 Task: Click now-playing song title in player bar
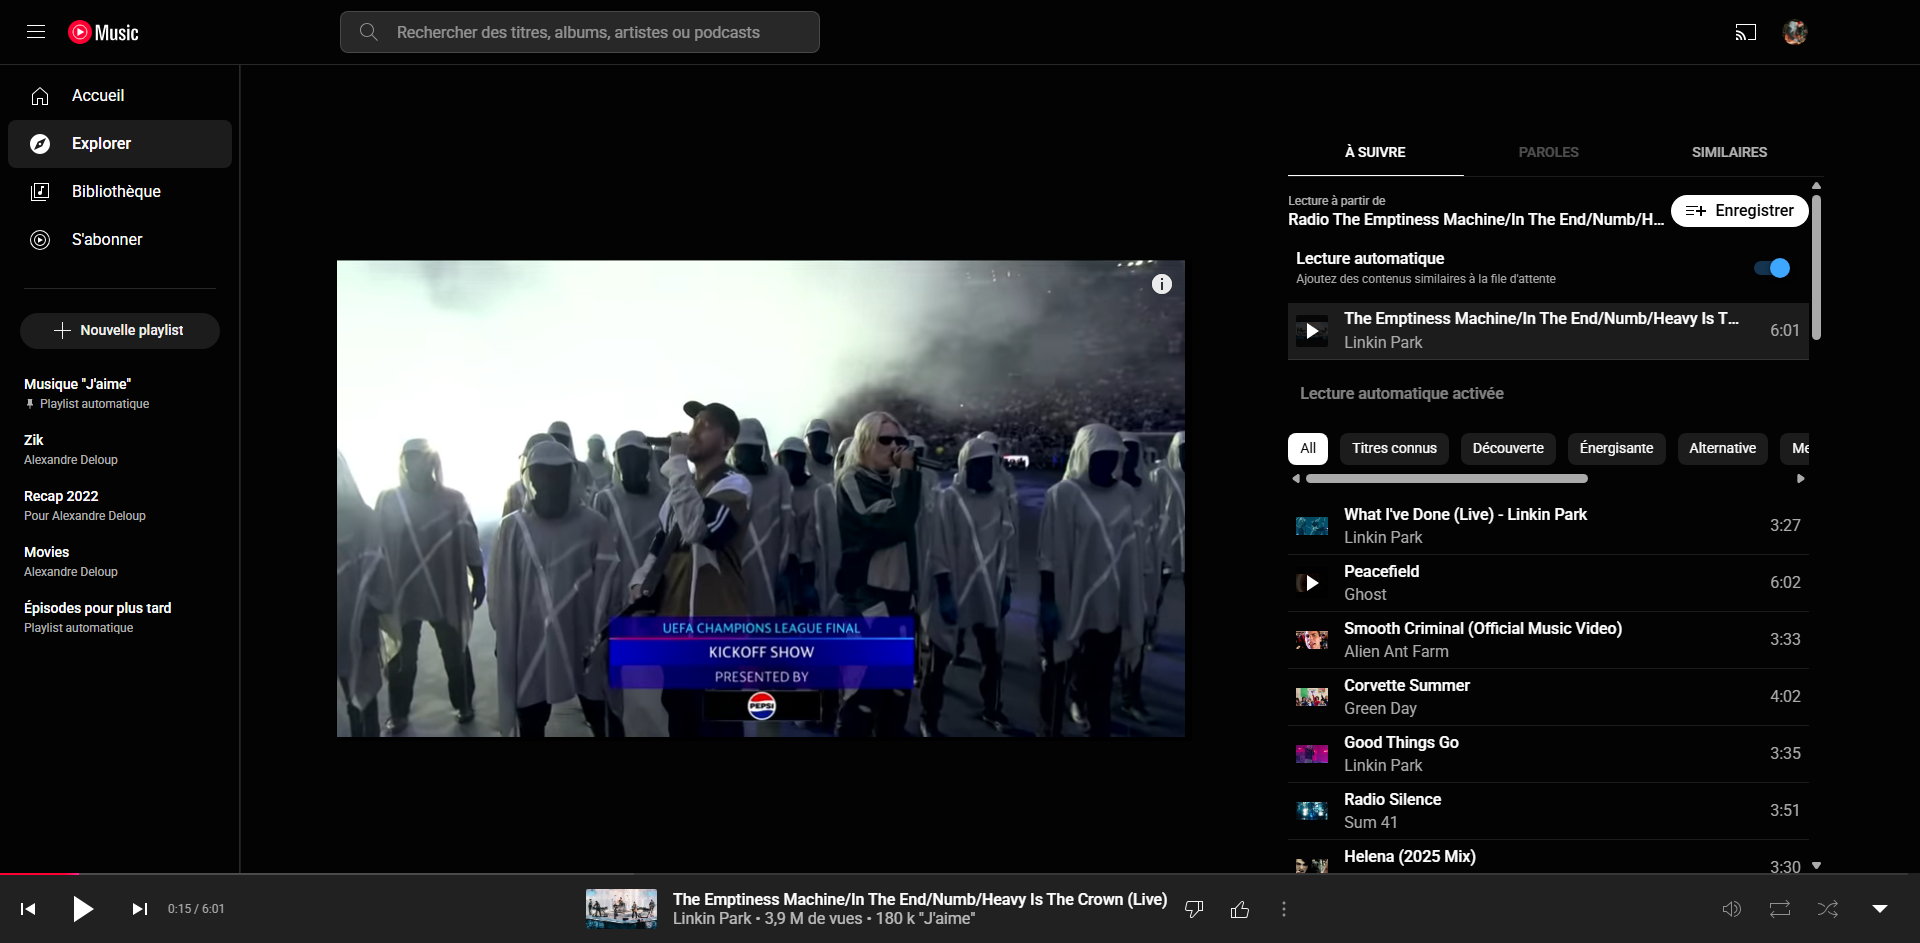(920, 900)
